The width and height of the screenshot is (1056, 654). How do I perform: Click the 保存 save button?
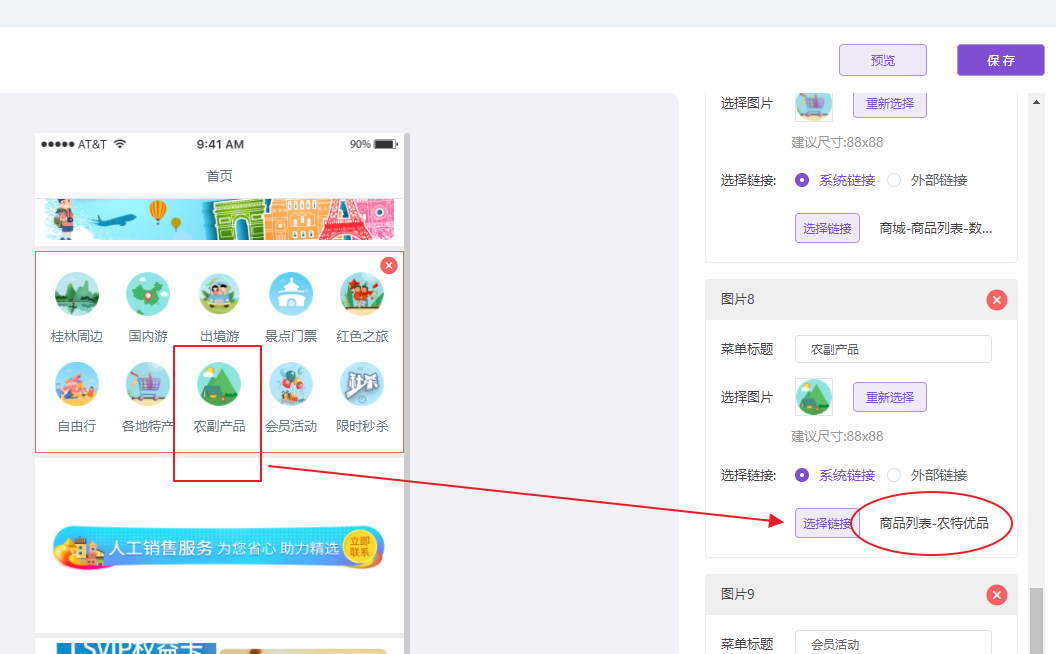click(1000, 60)
